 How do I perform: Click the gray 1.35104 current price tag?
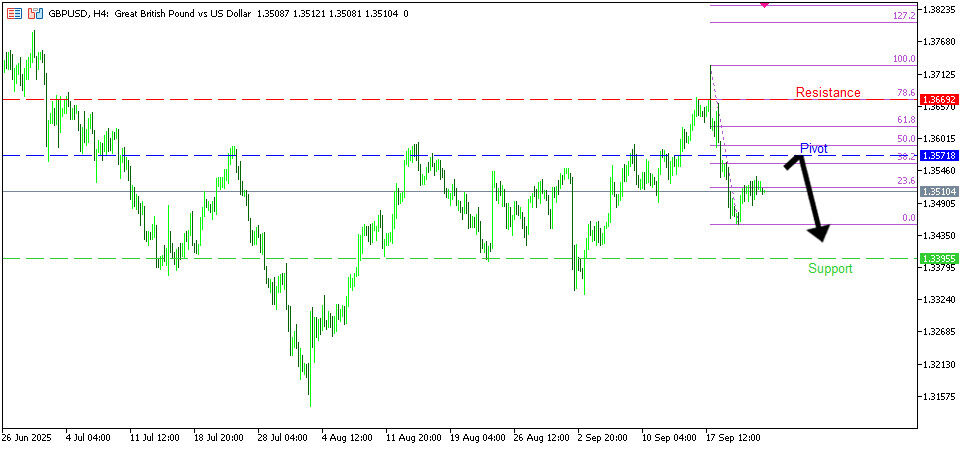click(939, 191)
